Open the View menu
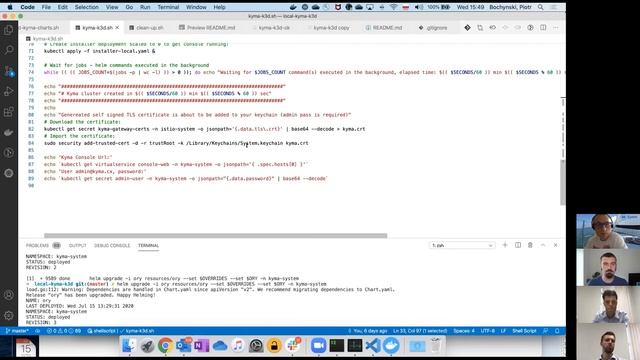Image resolution: width=640 pixels, height=360 pixels. [112, 7]
